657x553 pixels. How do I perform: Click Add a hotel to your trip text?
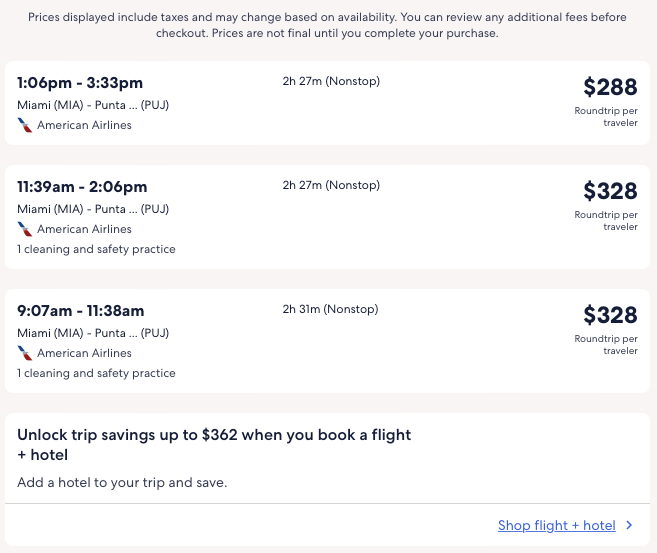(x=122, y=482)
